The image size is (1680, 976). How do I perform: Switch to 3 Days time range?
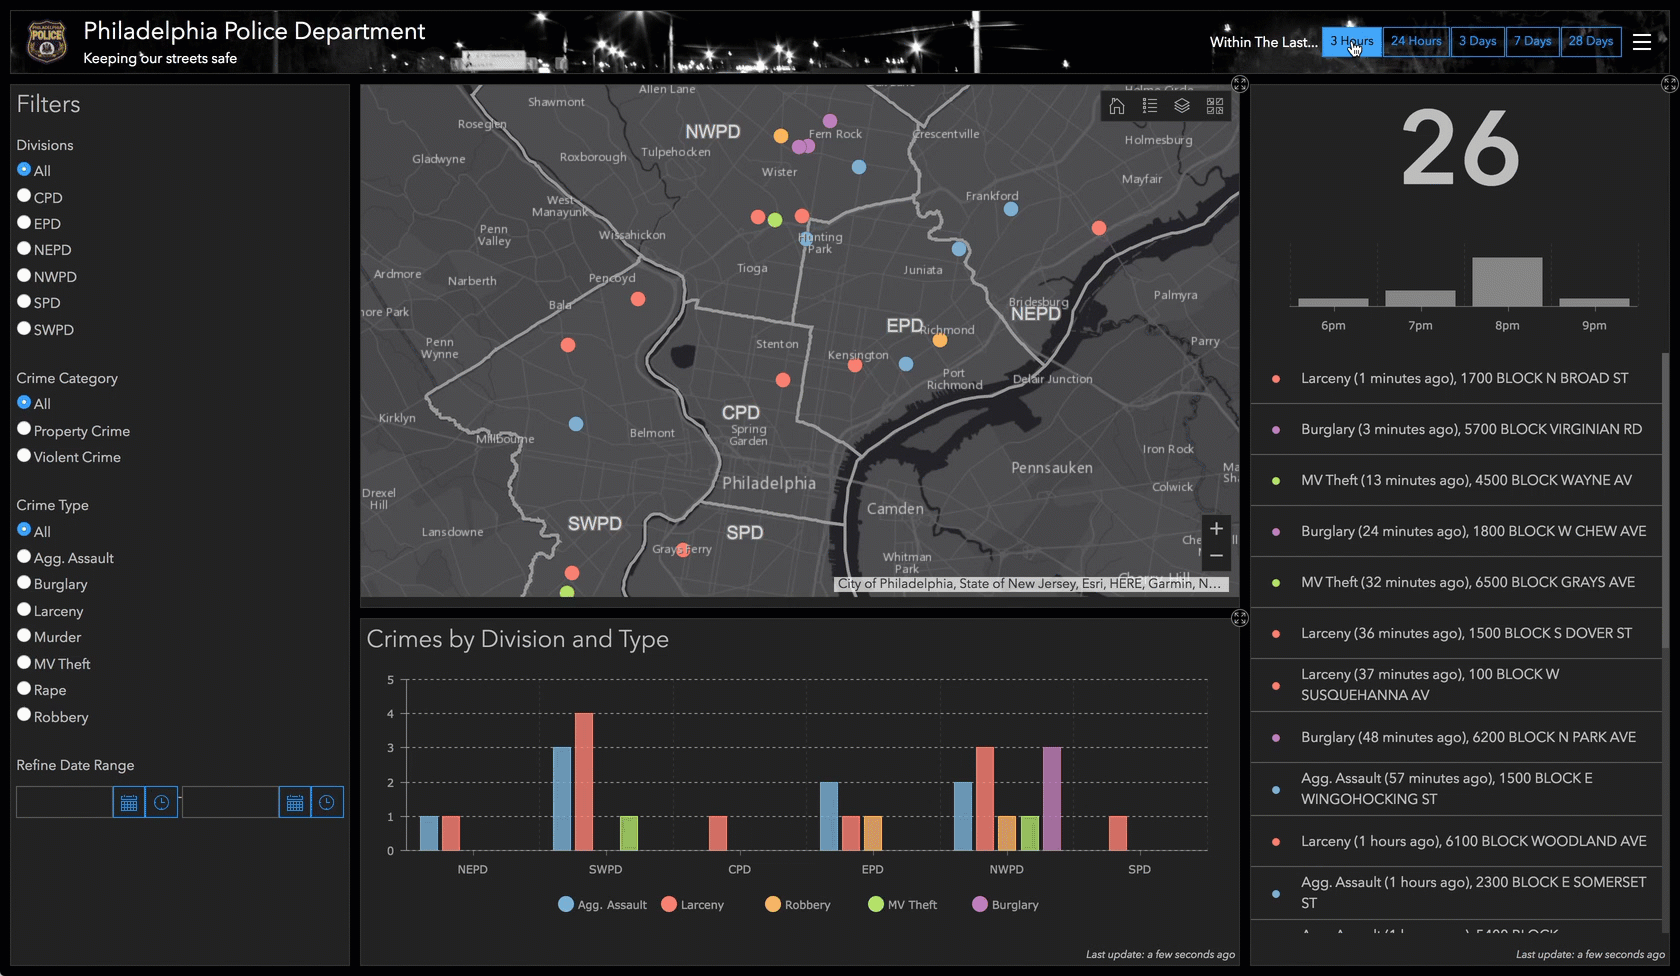pyautogui.click(x=1477, y=41)
